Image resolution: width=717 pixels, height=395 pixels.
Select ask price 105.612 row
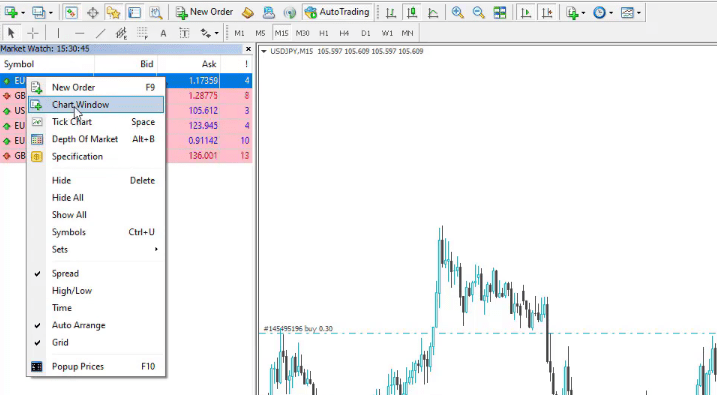pos(203,111)
